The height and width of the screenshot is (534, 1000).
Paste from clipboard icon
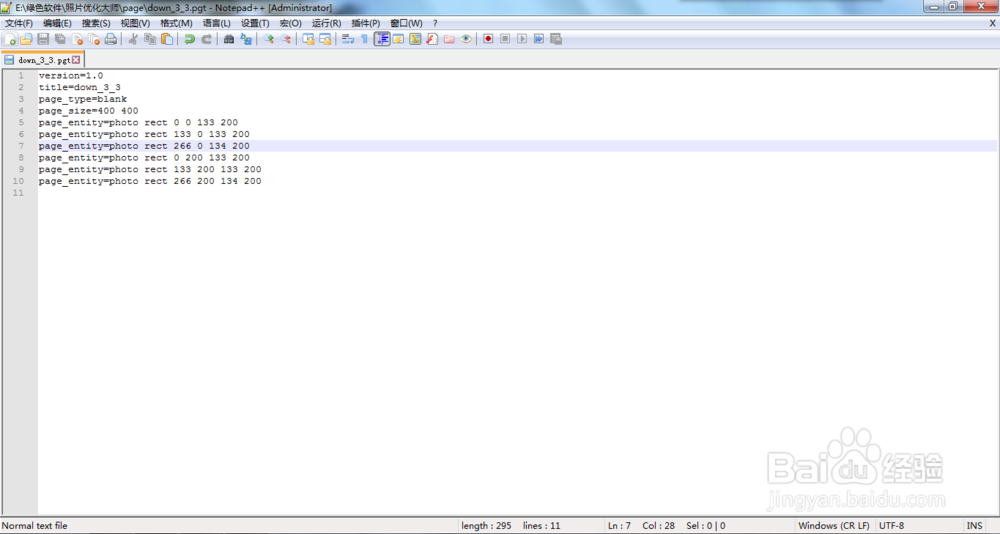[x=167, y=39]
